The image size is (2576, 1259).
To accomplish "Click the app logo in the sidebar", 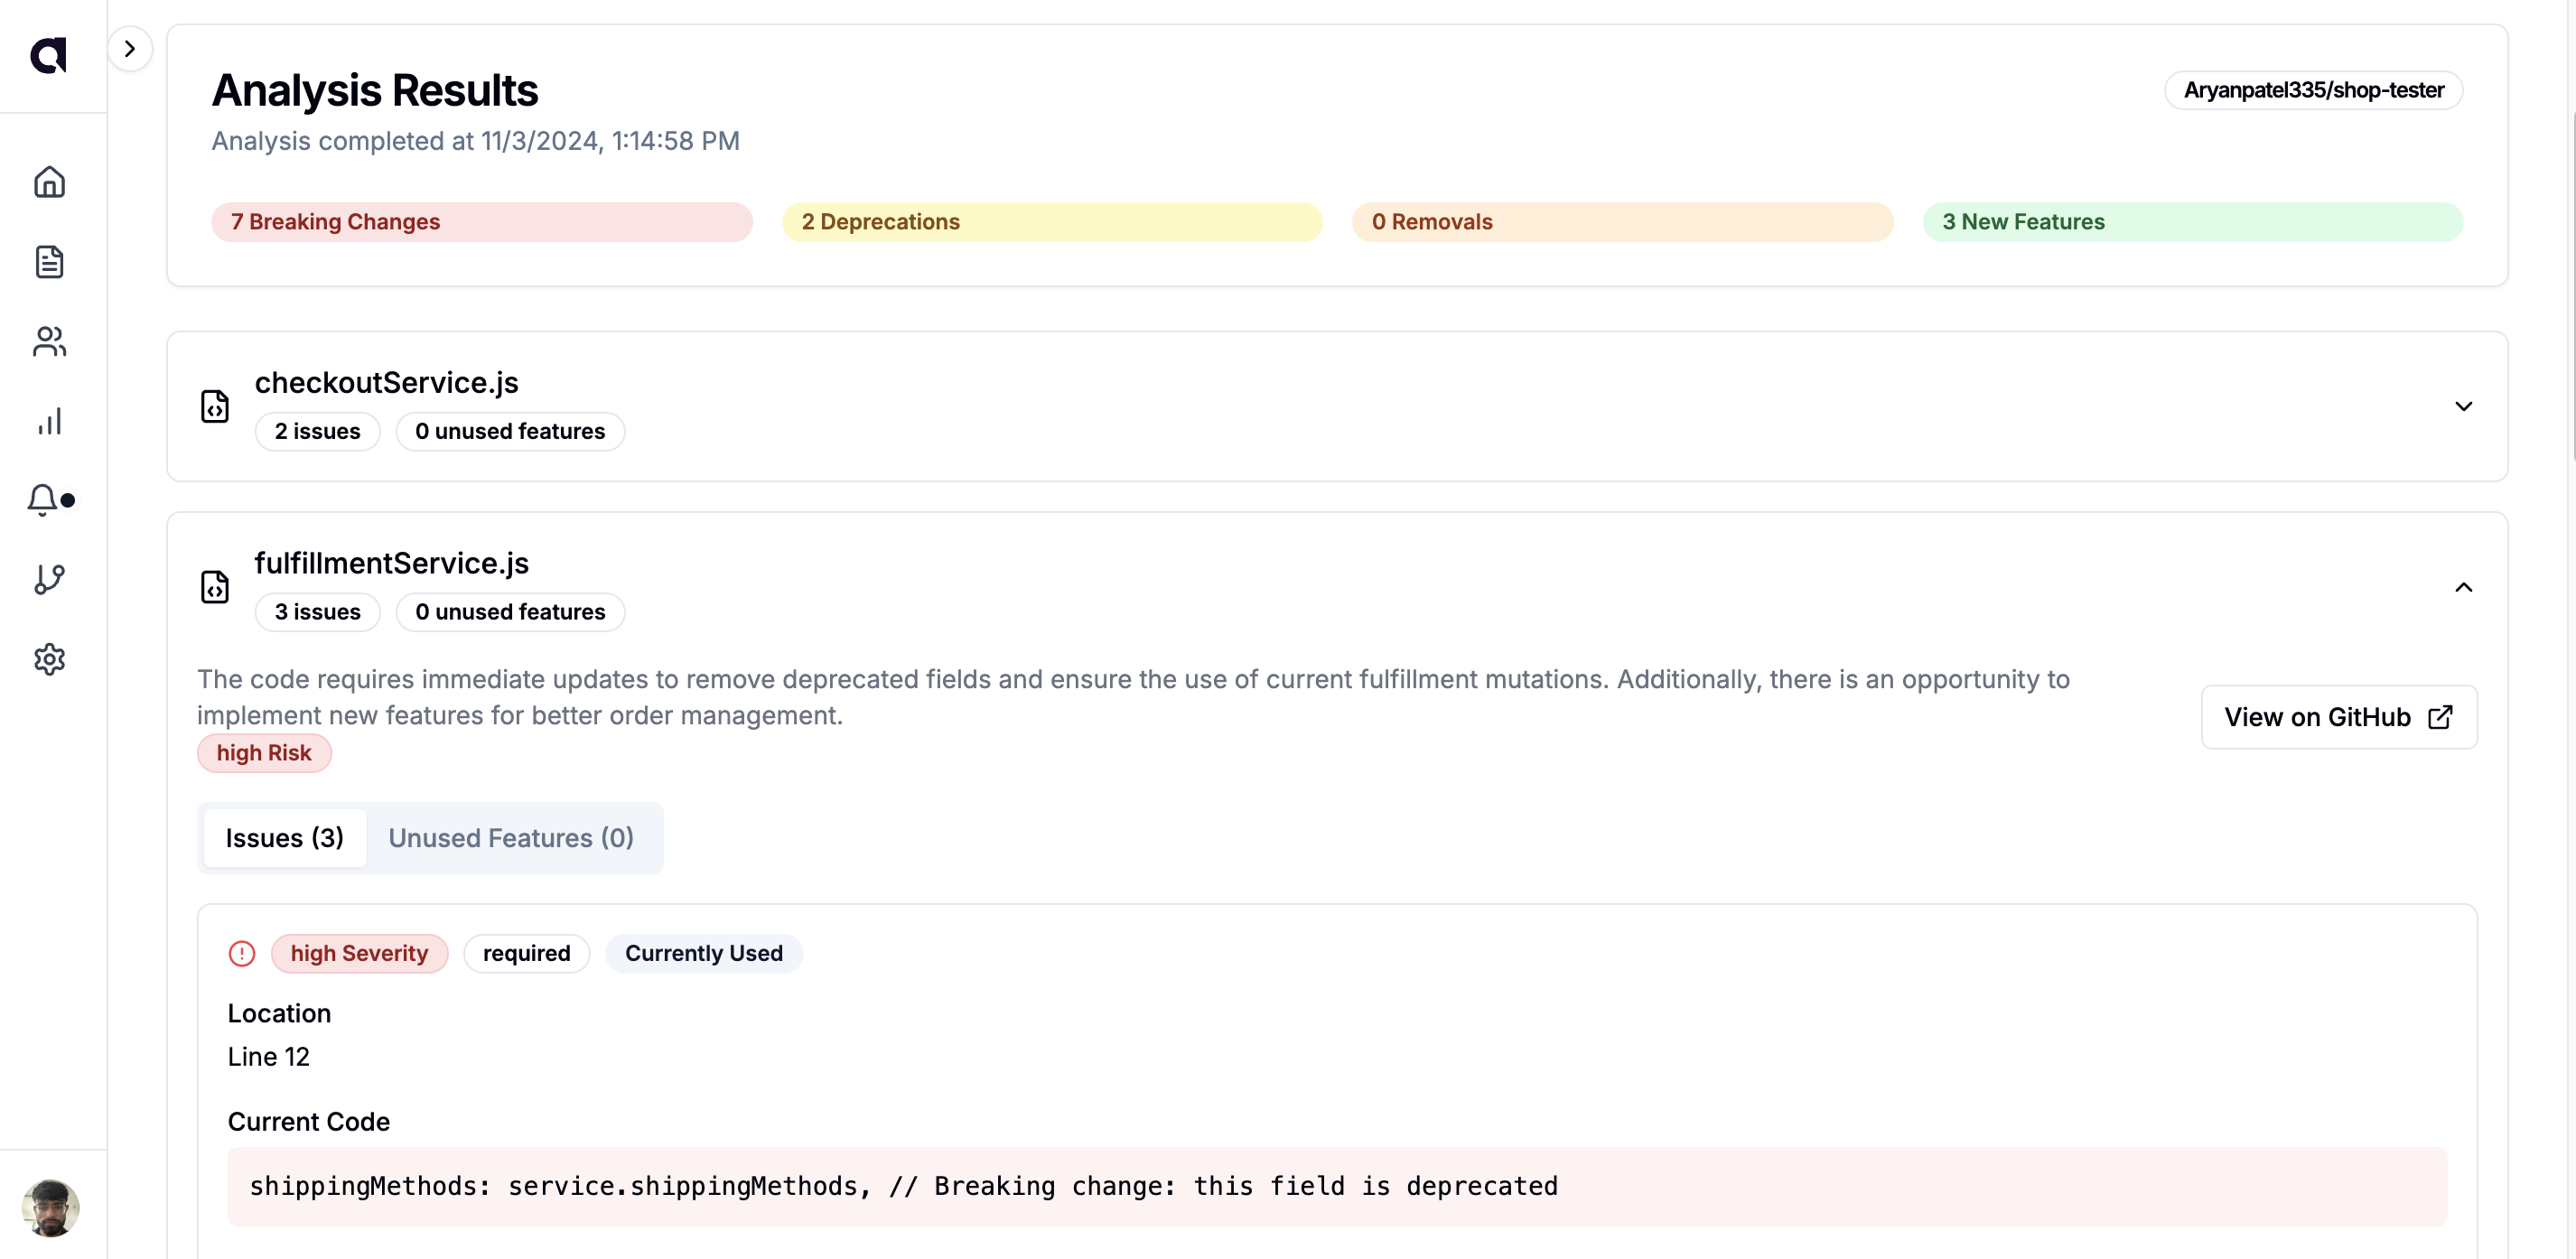I will point(48,55).
